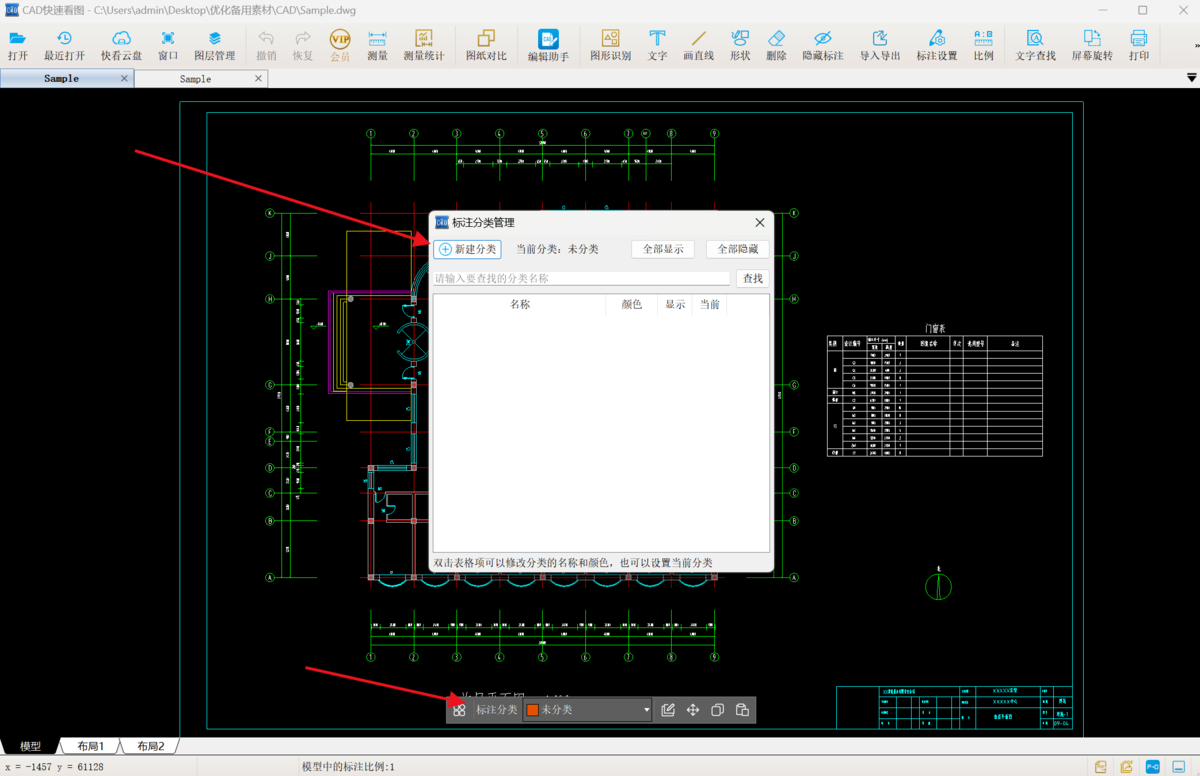Expand the toolbar overflow chevron
1200x776 pixels.
pos(1193,46)
